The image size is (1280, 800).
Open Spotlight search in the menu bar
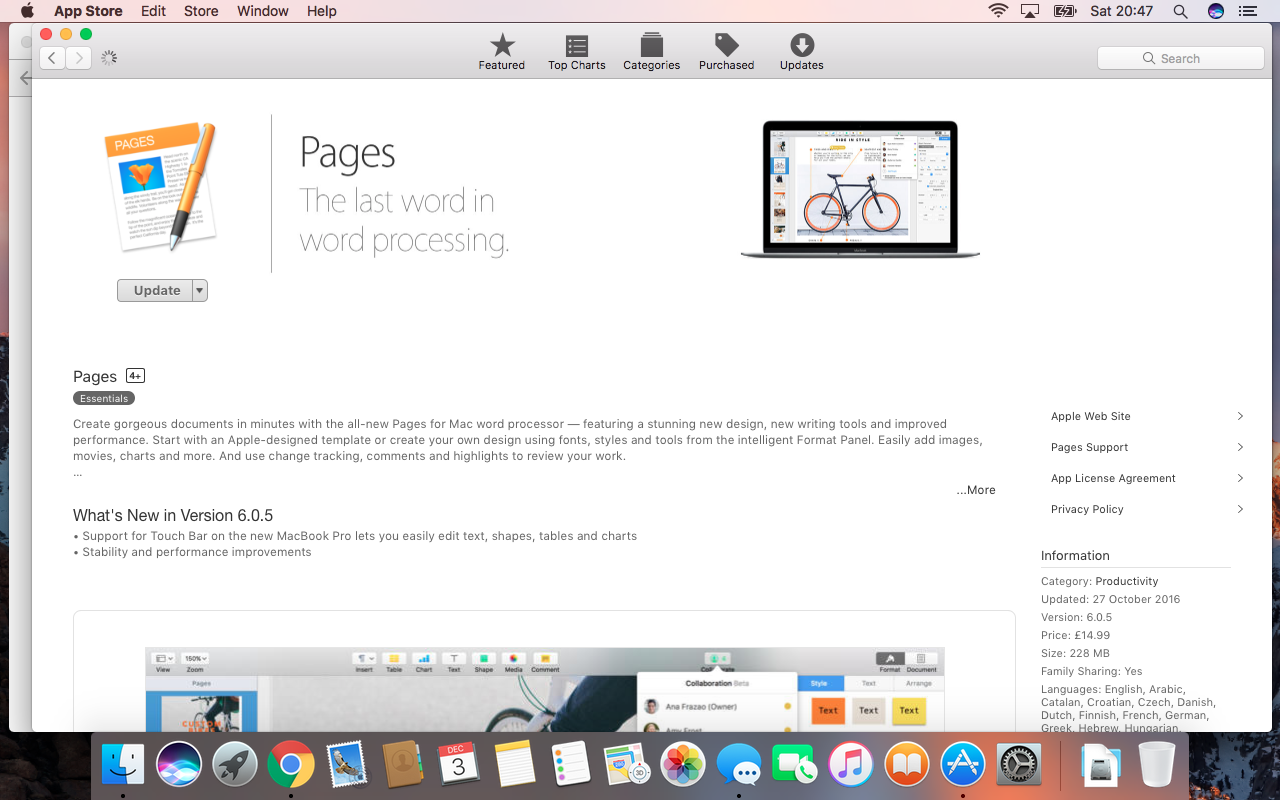(1180, 11)
